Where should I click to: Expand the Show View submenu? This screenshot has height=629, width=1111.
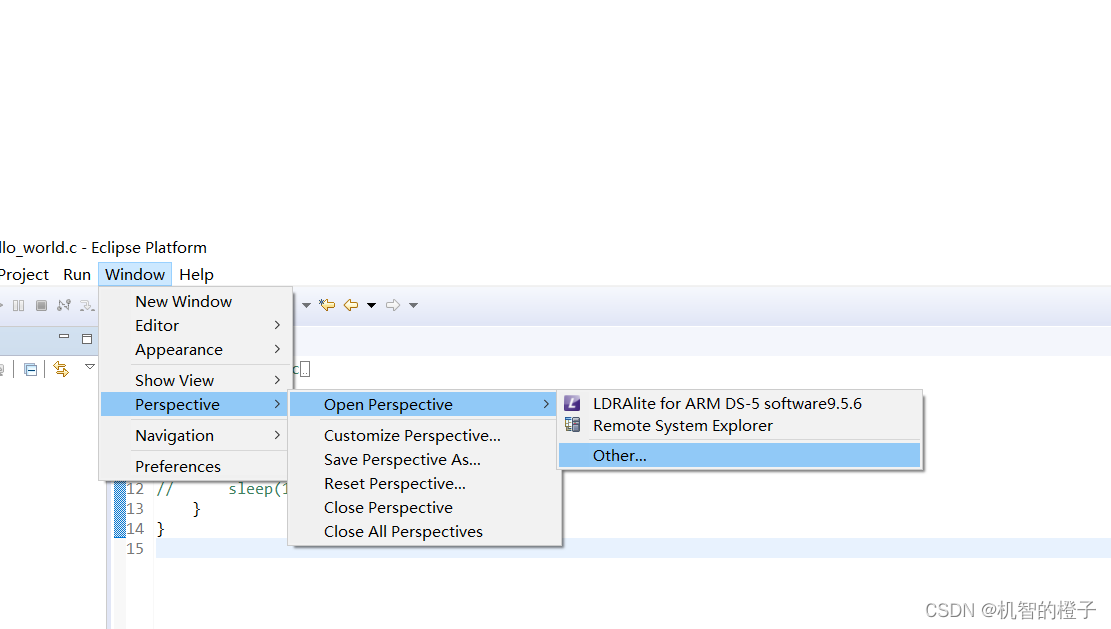coord(196,380)
